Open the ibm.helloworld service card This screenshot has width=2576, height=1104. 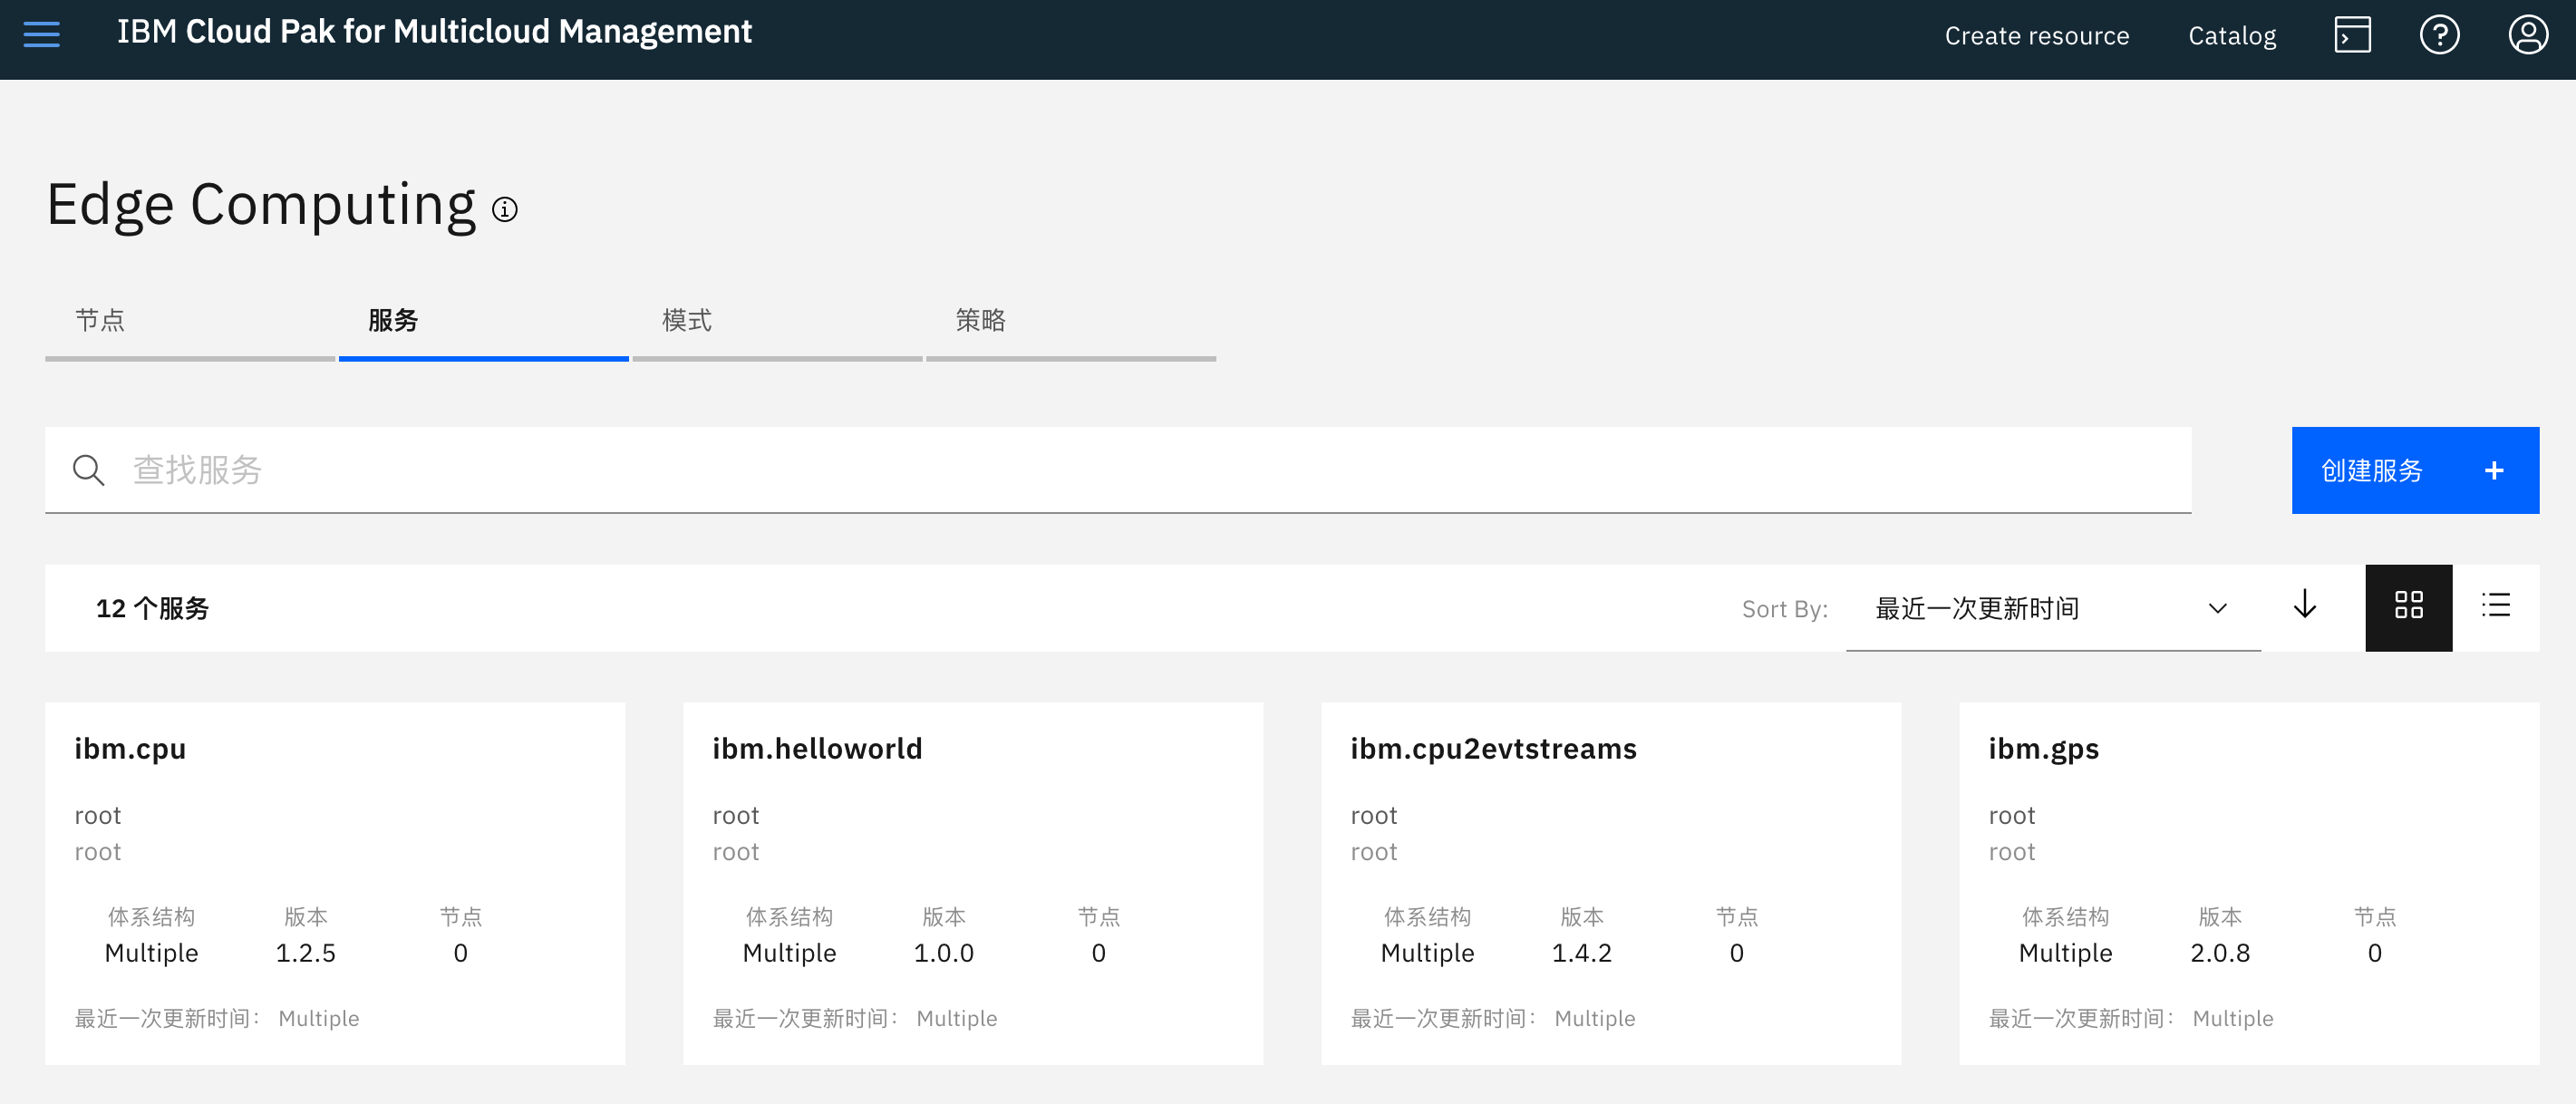click(x=972, y=883)
